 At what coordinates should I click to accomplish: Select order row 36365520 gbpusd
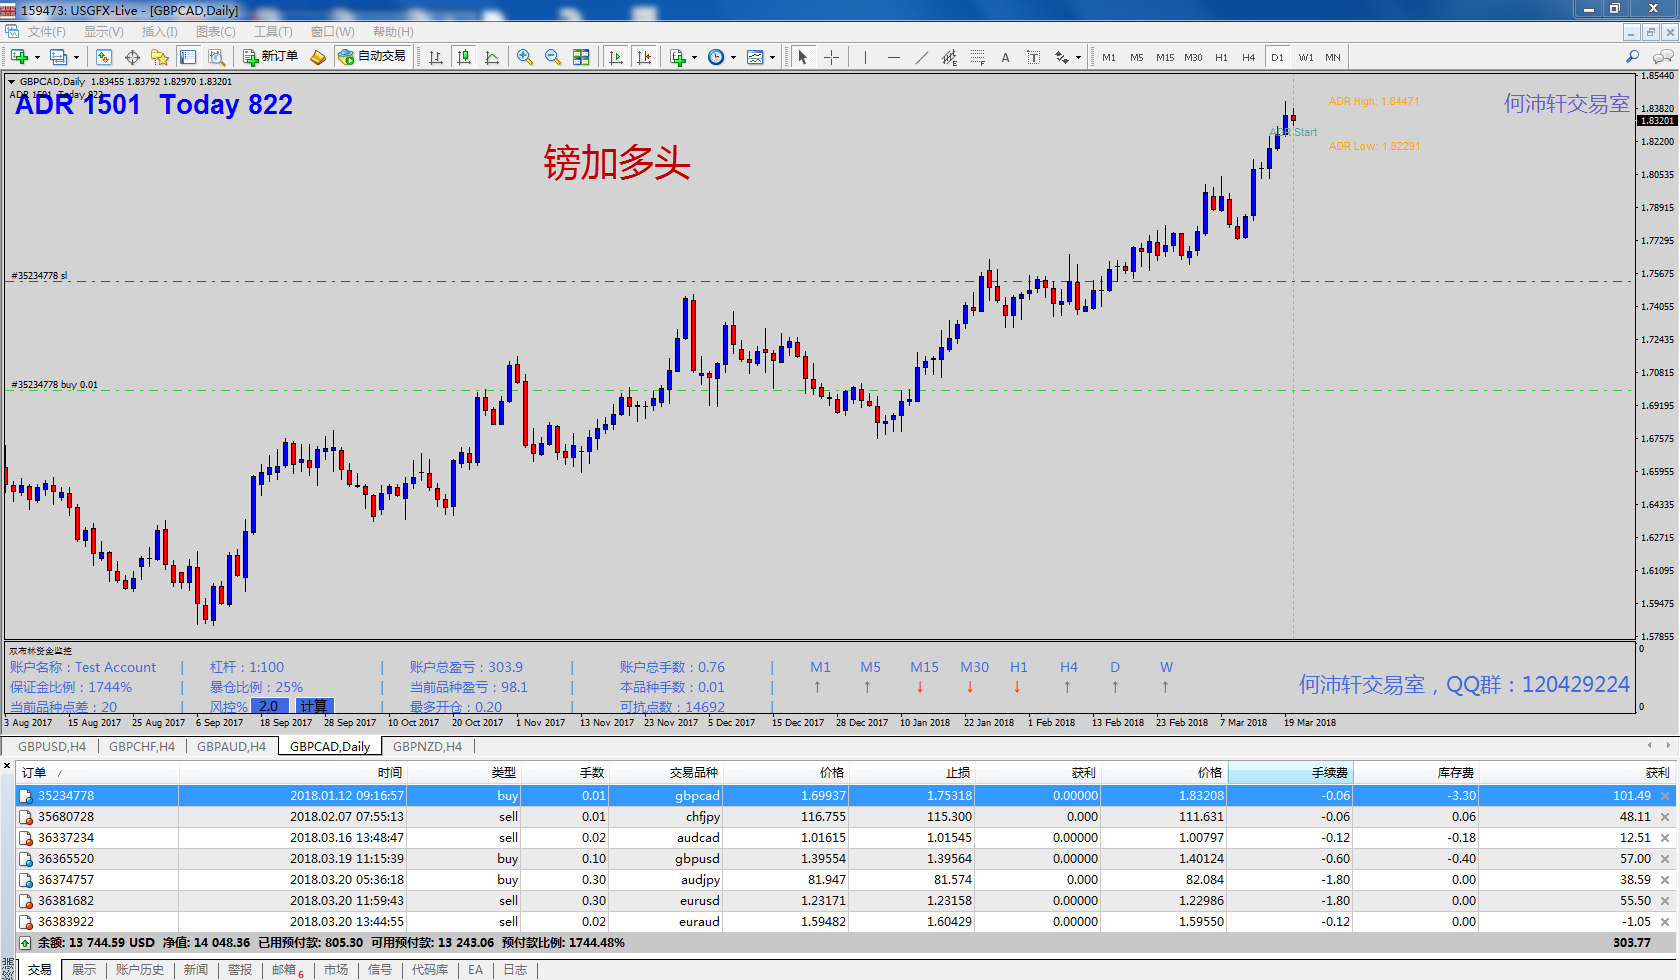846,859
